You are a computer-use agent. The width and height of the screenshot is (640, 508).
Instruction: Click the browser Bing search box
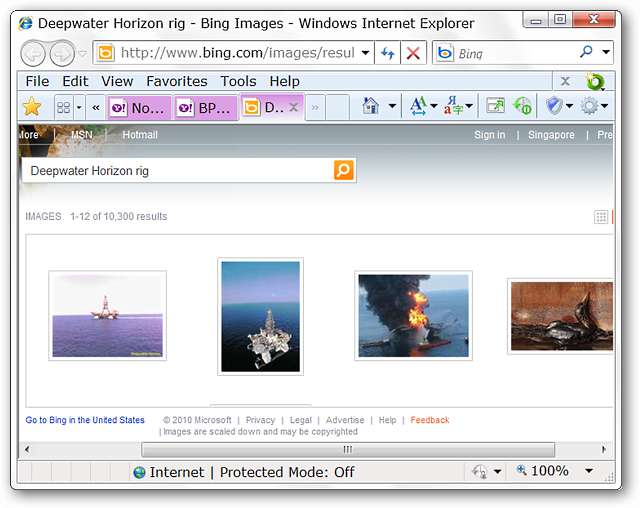(x=514, y=53)
